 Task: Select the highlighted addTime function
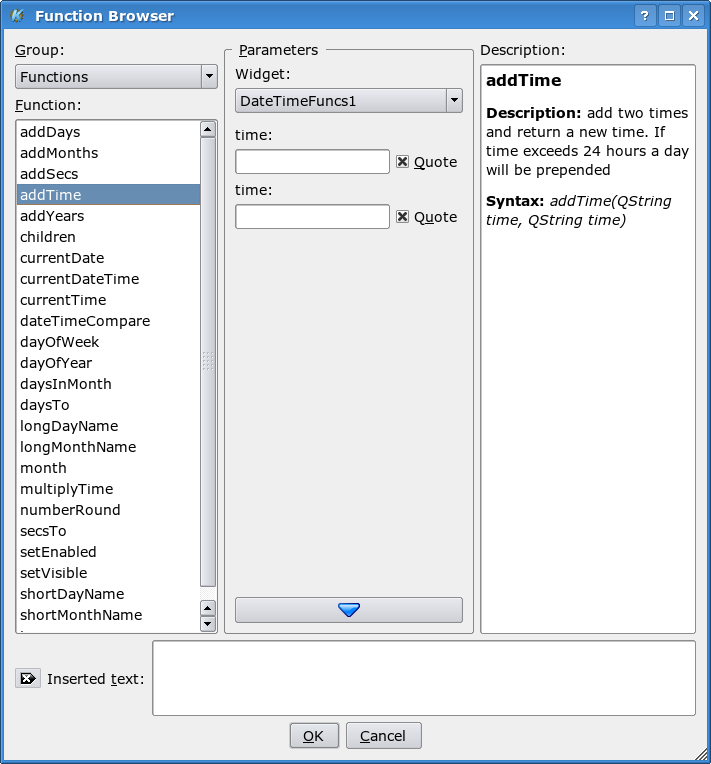108,194
